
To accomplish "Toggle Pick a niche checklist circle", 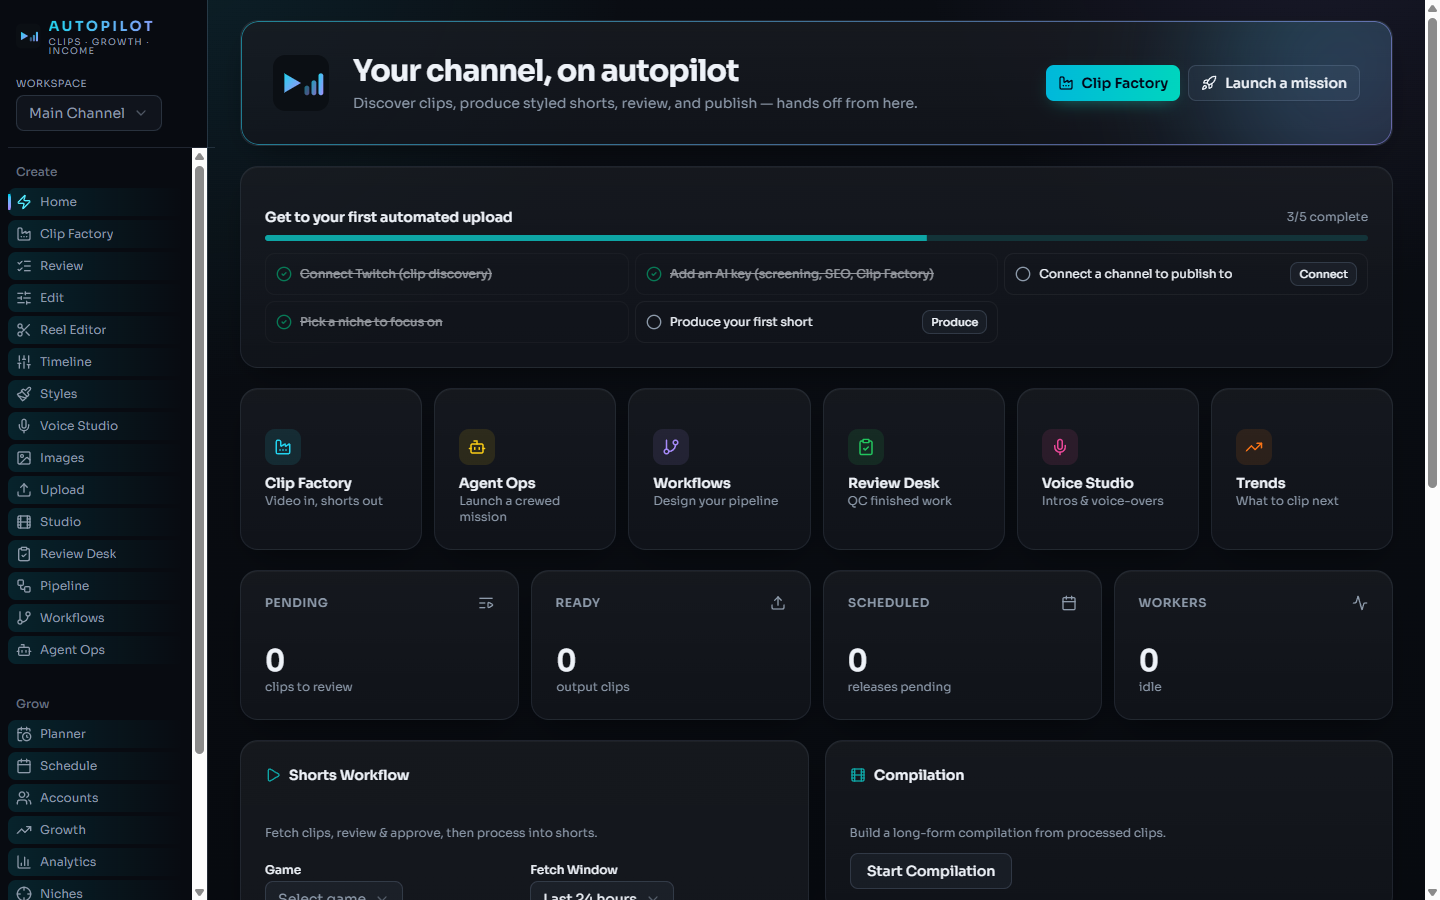I will (x=284, y=322).
